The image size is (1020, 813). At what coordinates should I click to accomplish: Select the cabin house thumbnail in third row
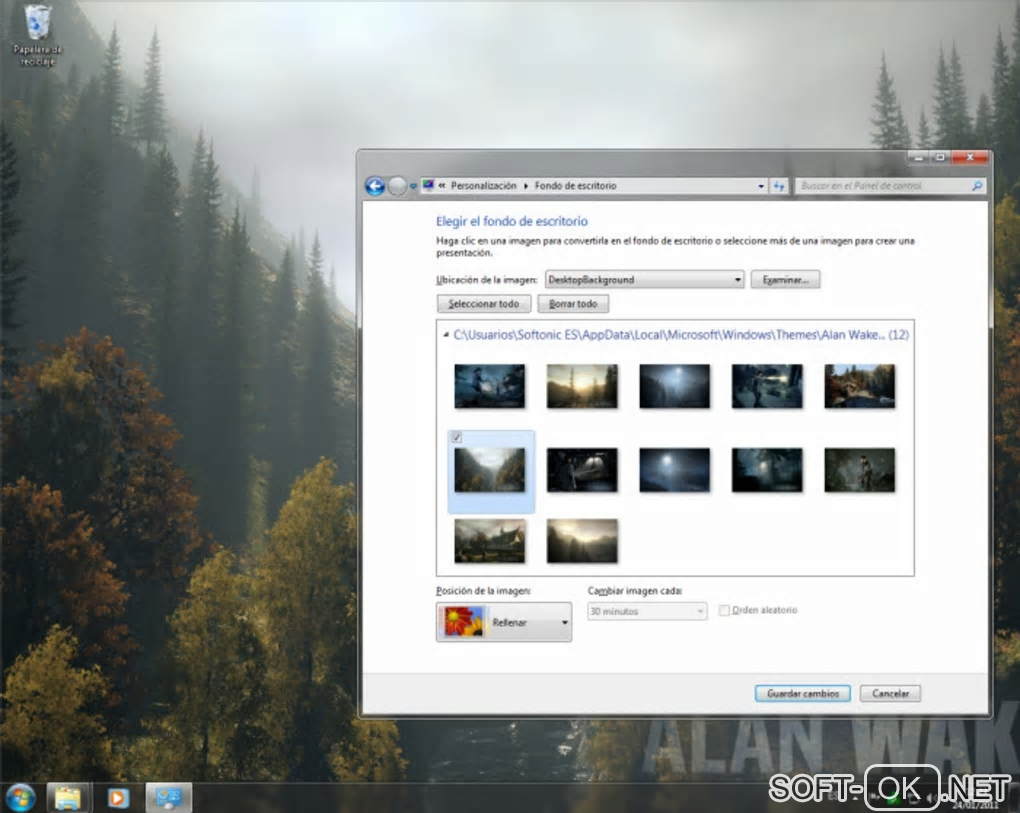coord(490,540)
